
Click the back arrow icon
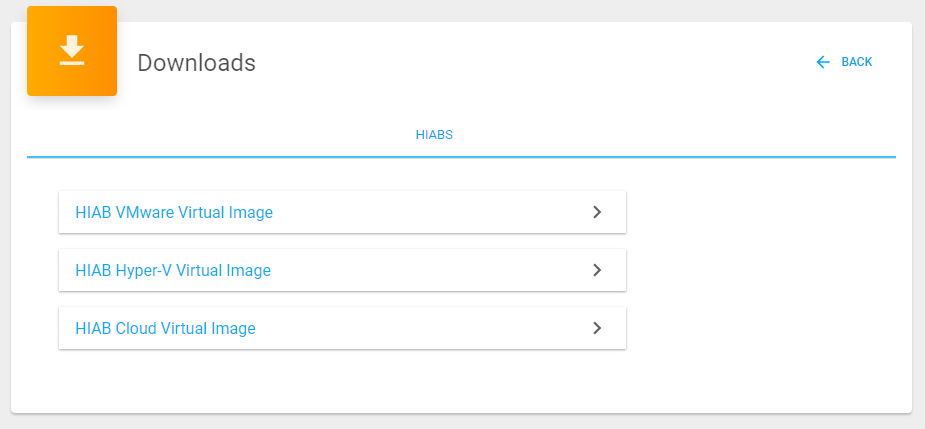click(823, 62)
